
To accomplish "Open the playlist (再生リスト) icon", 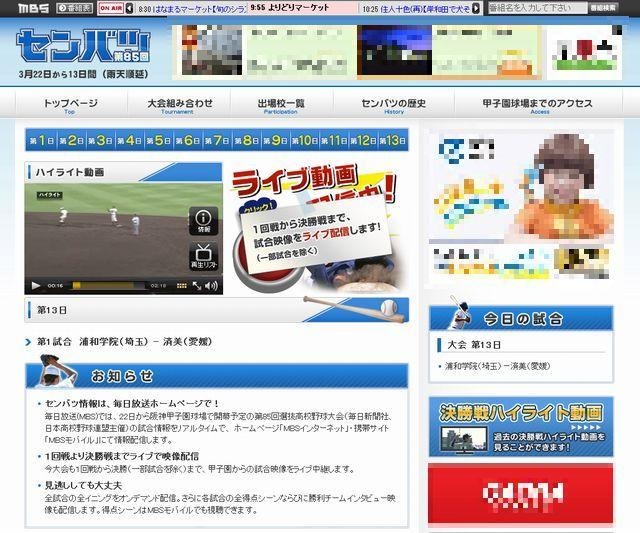I will (203, 256).
